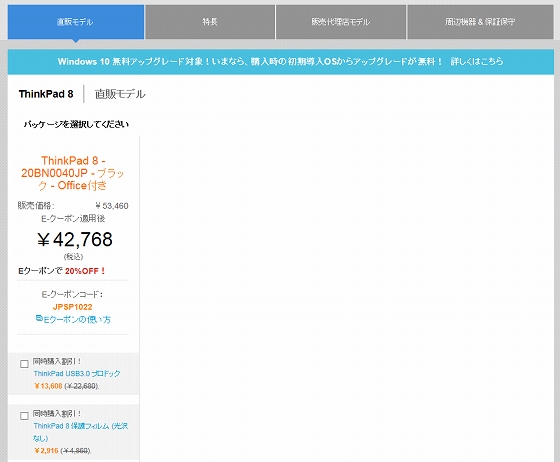Click パッケージを選択してください text
This screenshot has height=462, width=560.
pyautogui.click(x=76, y=124)
